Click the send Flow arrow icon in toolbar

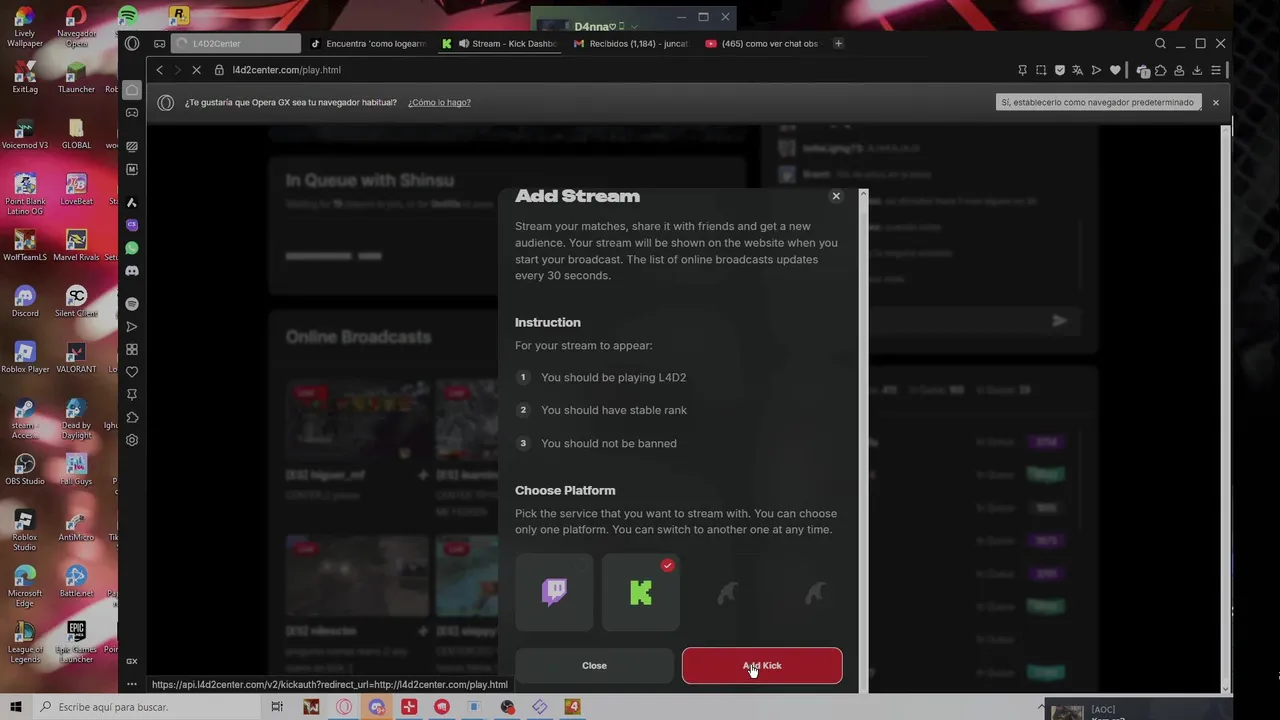point(1097,70)
